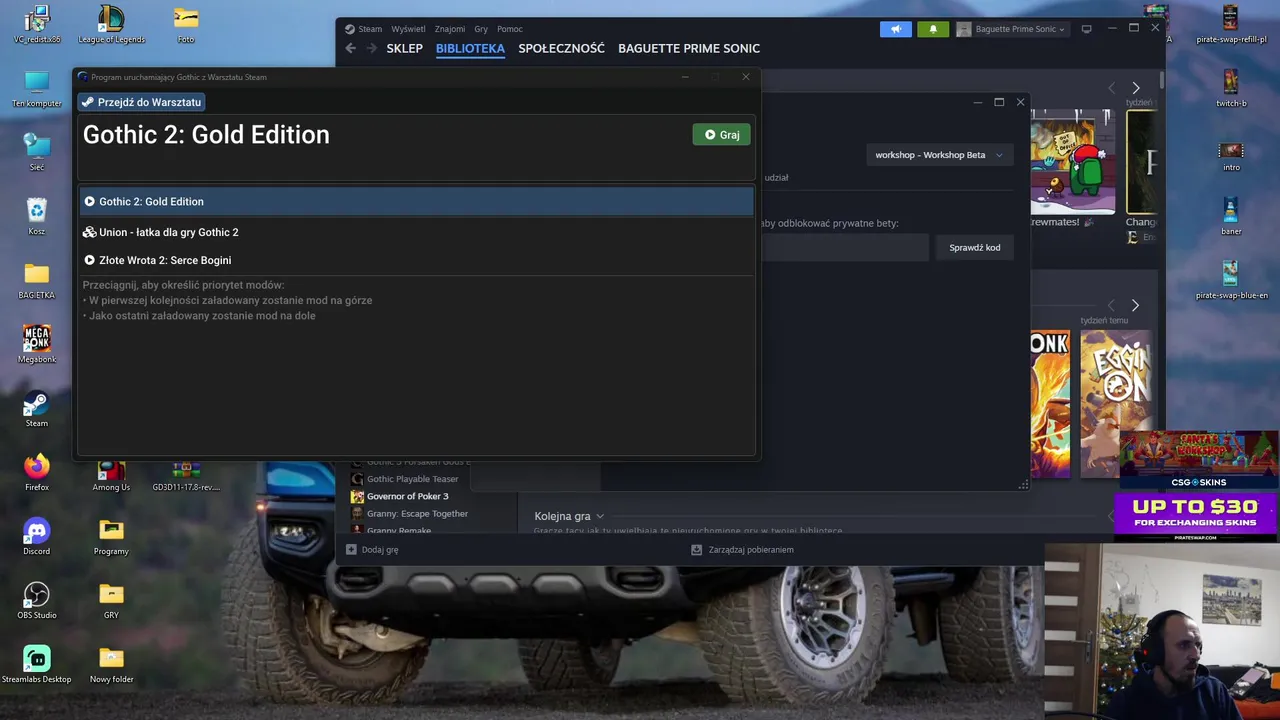Image resolution: width=1280 pixels, height=720 pixels.
Task: Click the Sprawdź kod button
Action: coord(975,248)
